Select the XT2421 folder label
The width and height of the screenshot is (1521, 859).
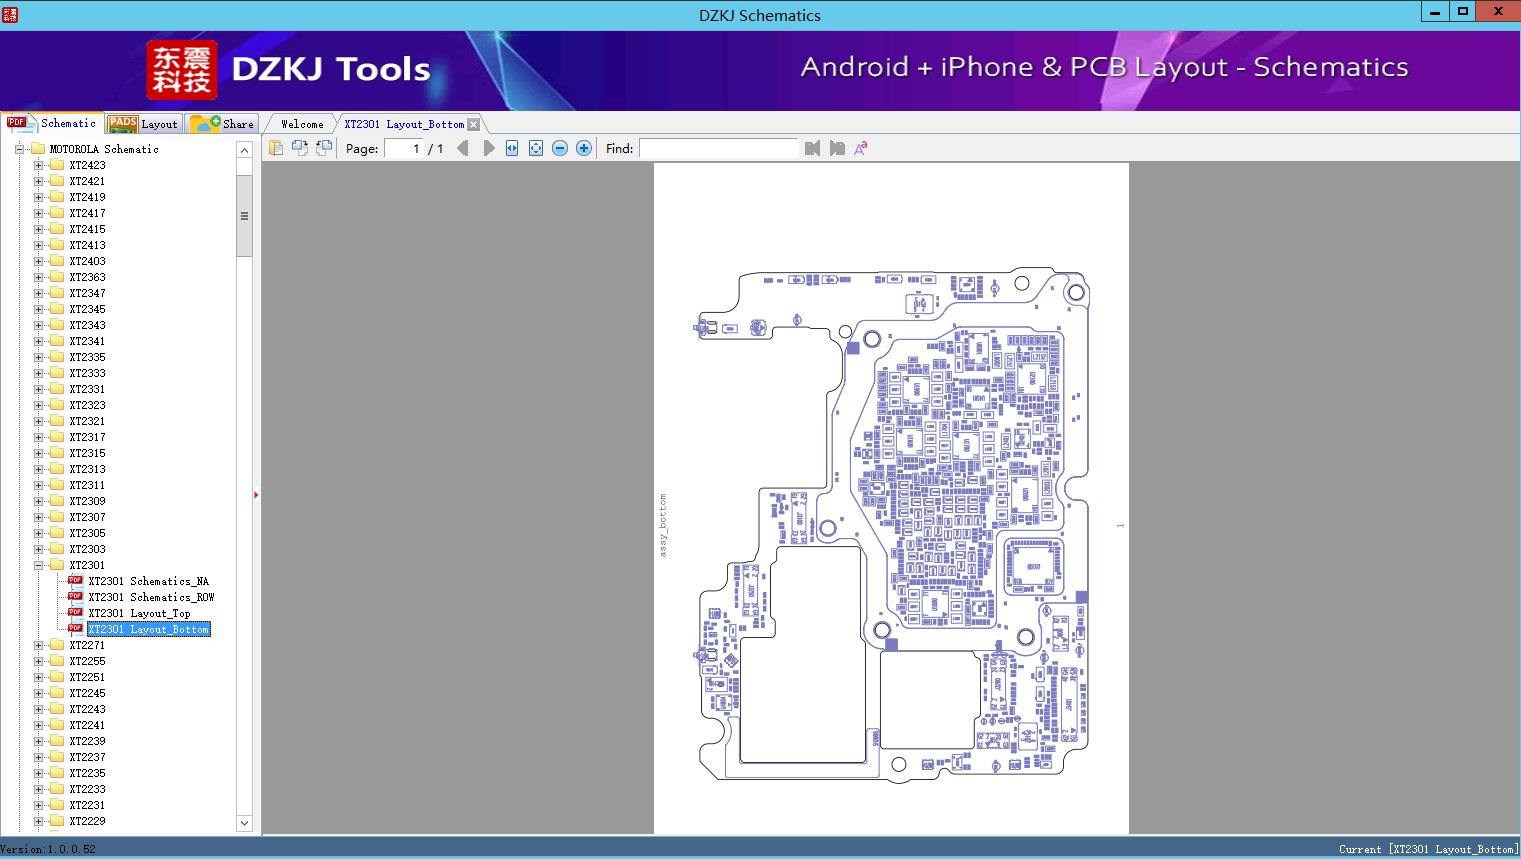(x=87, y=181)
